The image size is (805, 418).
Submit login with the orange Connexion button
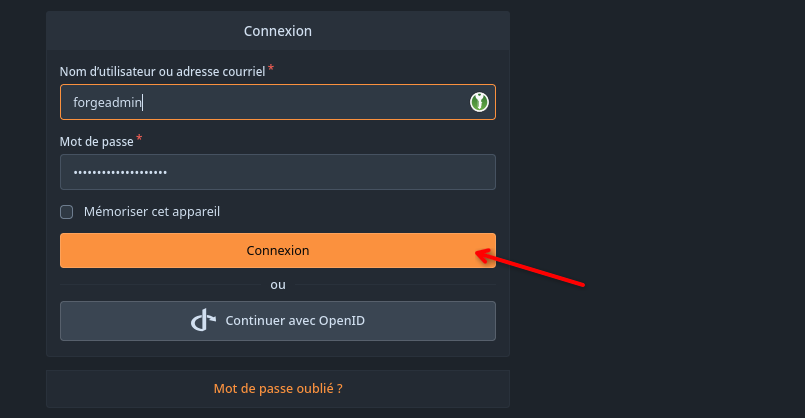pos(278,250)
